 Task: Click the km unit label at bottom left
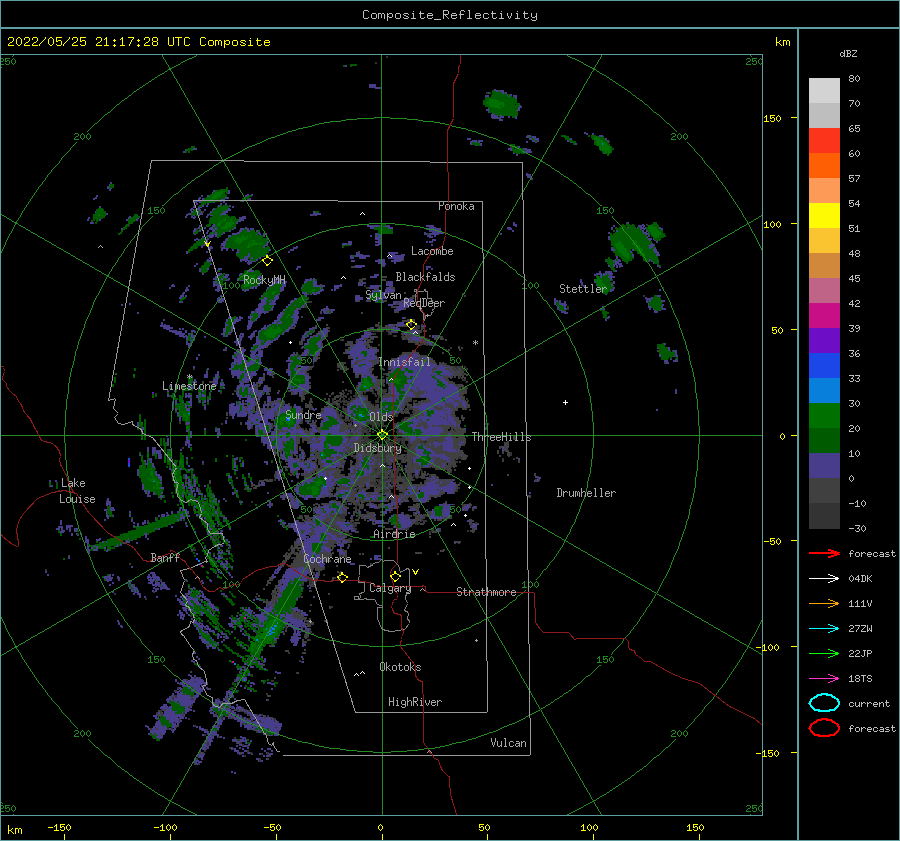(14, 830)
